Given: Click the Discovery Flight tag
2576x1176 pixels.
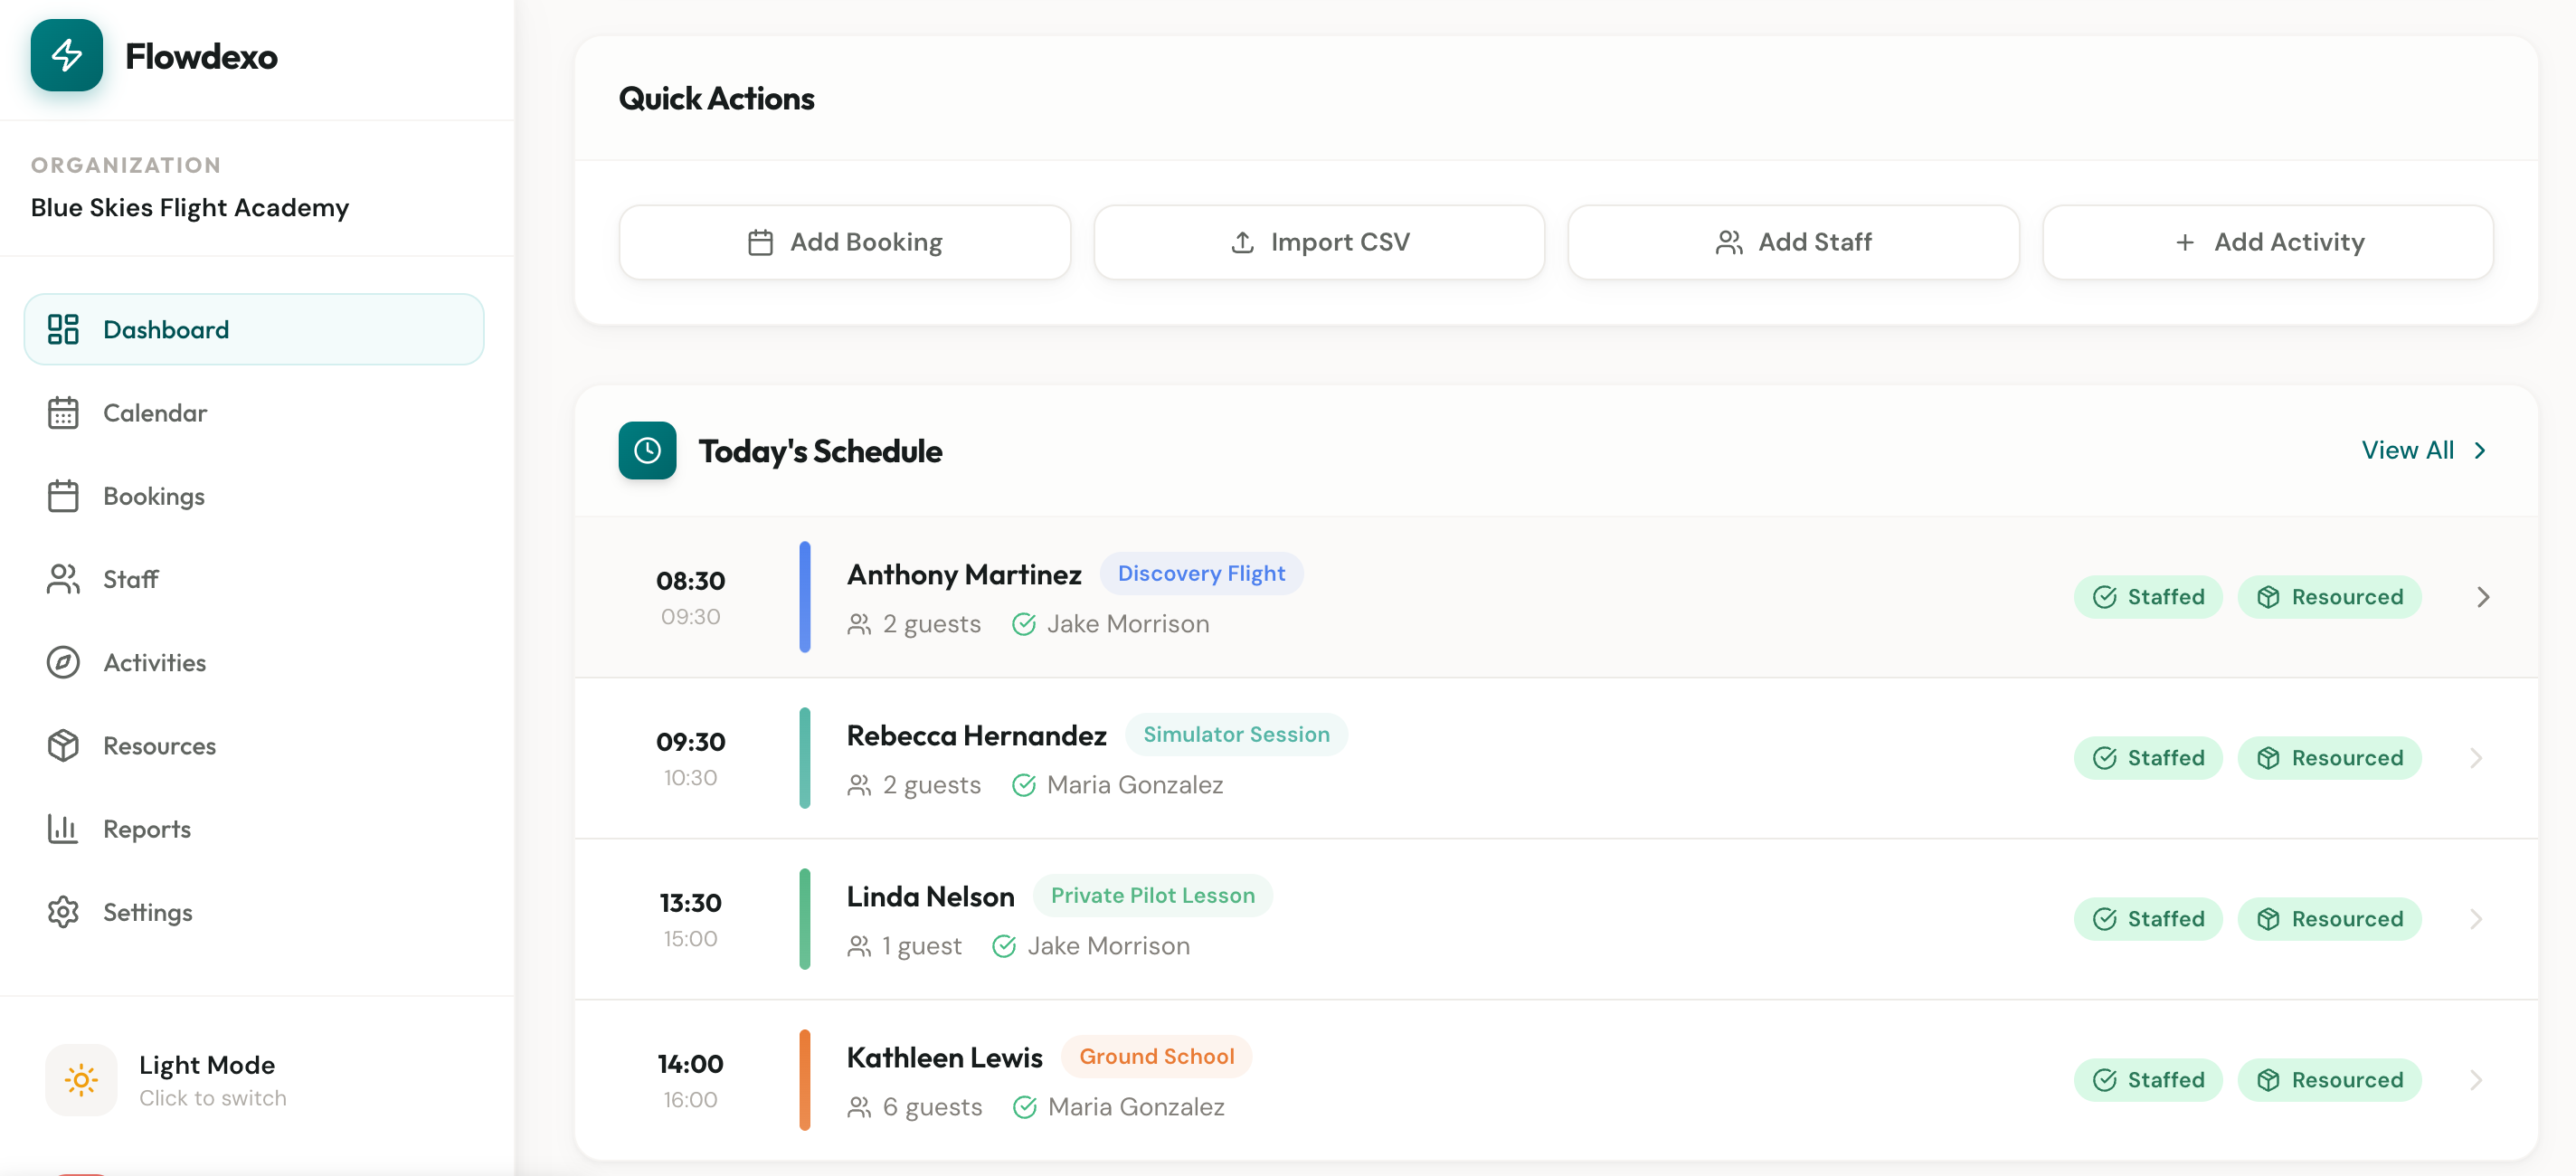Looking at the screenshot, I should tap(1200, 574).
